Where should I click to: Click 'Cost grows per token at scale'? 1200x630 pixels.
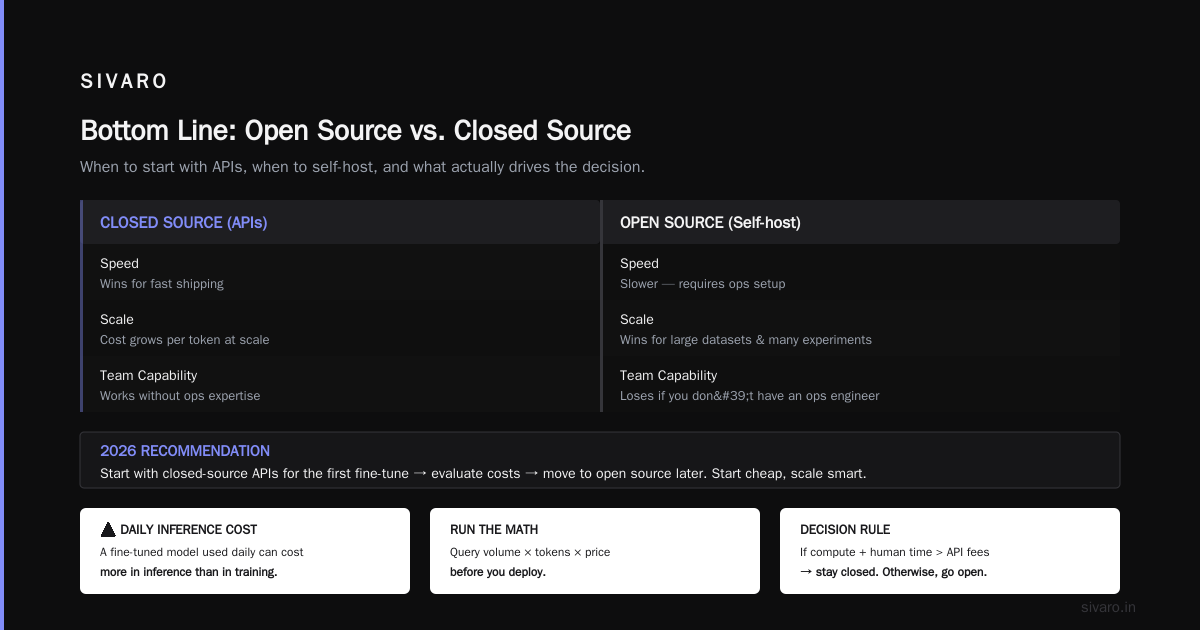coord(185,340)
